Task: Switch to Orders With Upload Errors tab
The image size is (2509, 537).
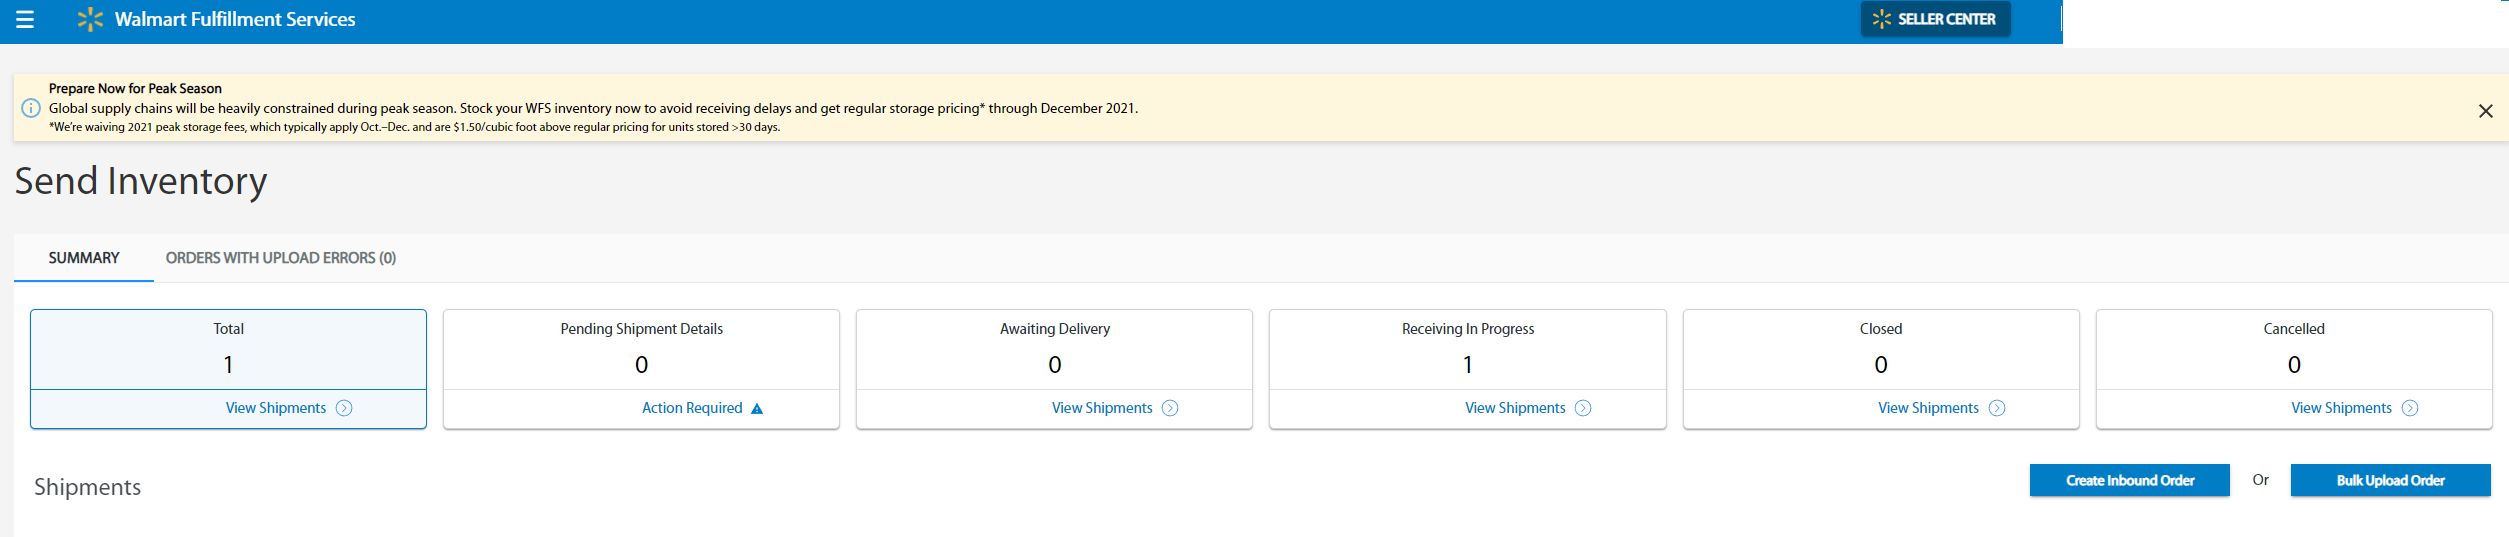Action: (281, 258)
